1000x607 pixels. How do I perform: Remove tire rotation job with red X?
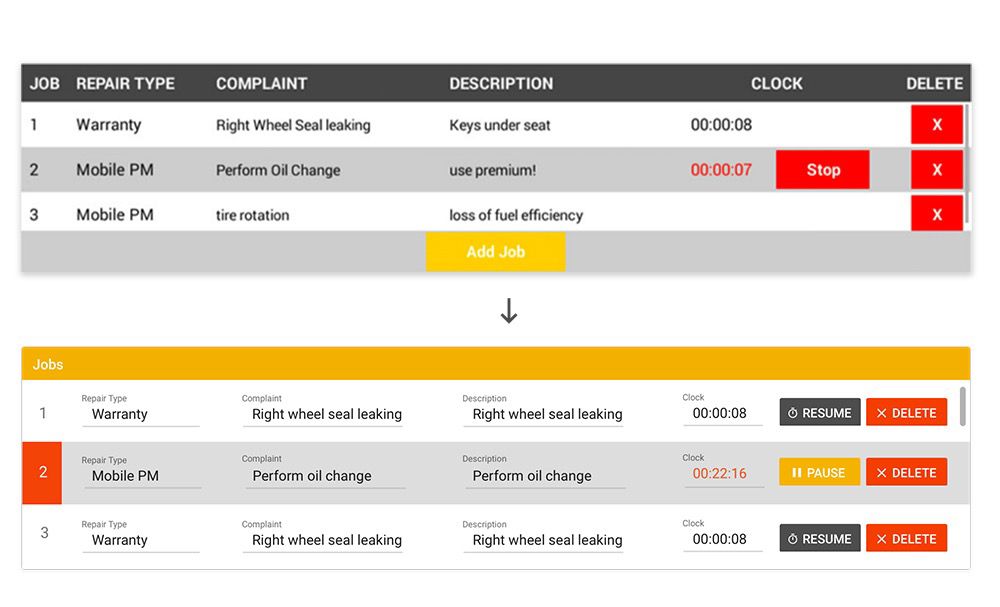click(x=936, y=214)
